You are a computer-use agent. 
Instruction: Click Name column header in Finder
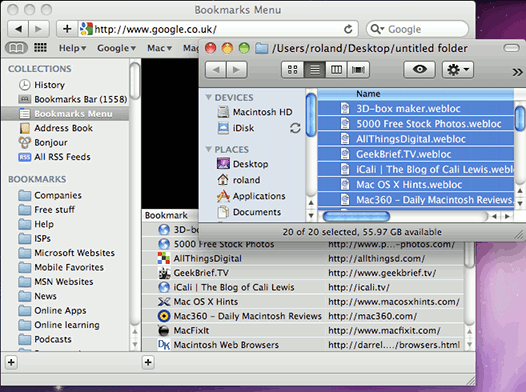(416, 94)
